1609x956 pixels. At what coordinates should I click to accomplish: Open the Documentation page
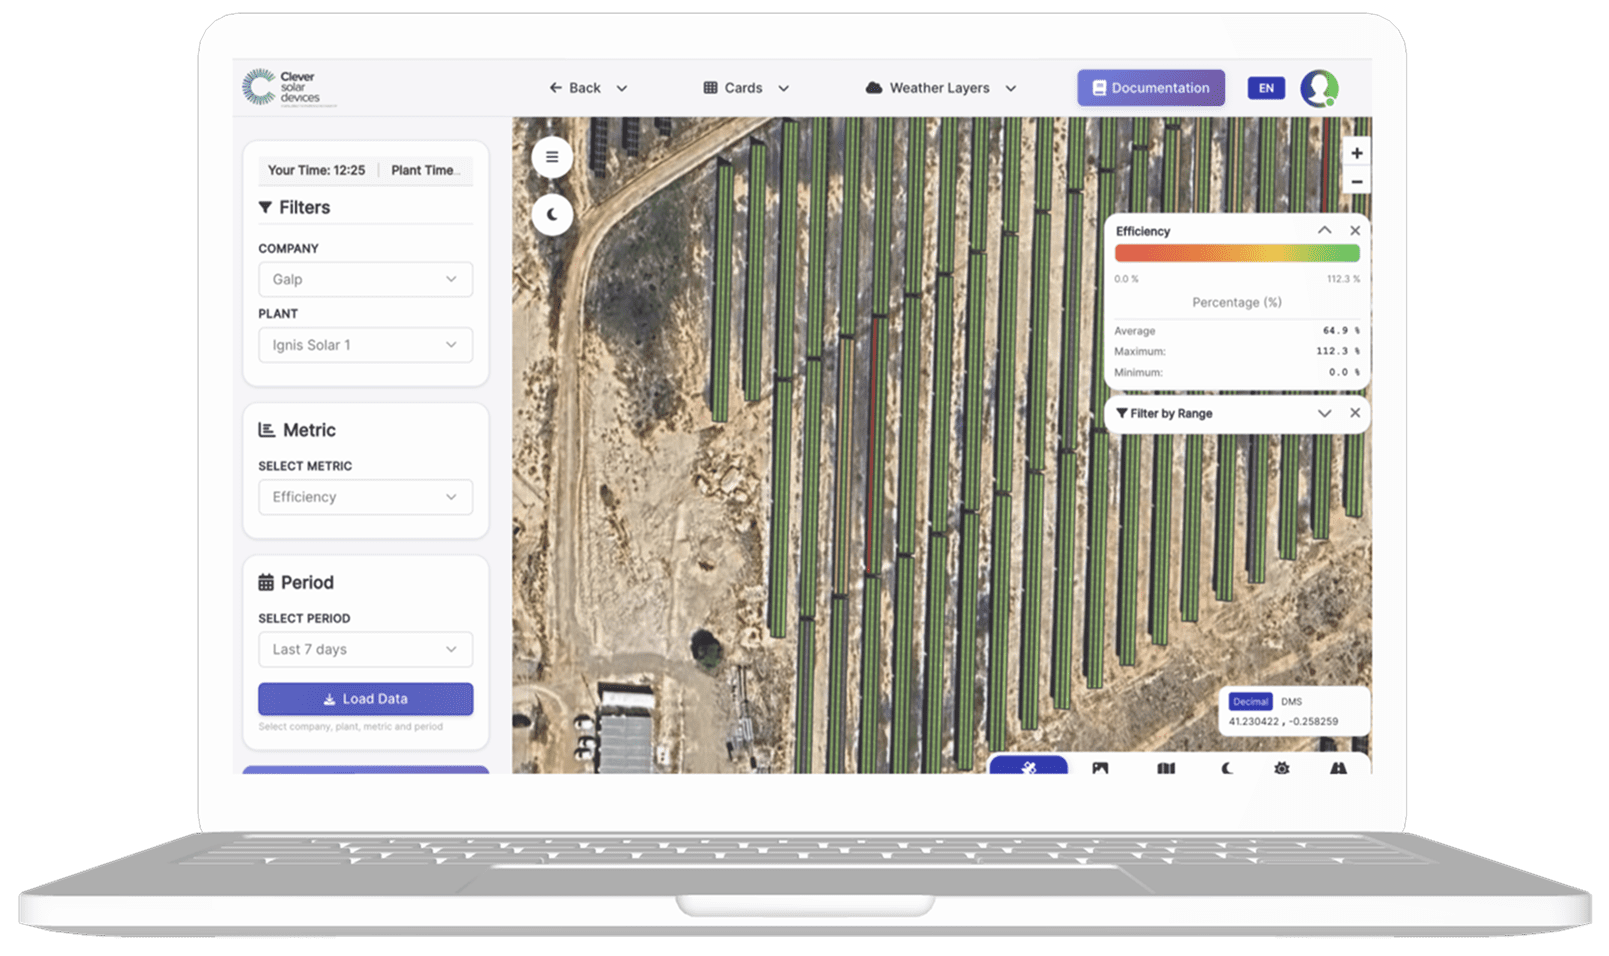point(1150,88)
